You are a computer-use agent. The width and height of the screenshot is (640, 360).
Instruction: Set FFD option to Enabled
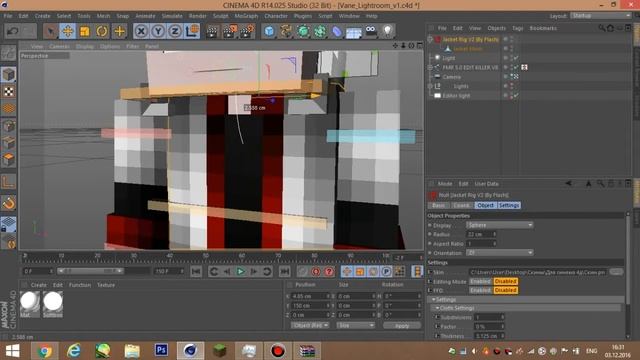(x=480, y=290)
